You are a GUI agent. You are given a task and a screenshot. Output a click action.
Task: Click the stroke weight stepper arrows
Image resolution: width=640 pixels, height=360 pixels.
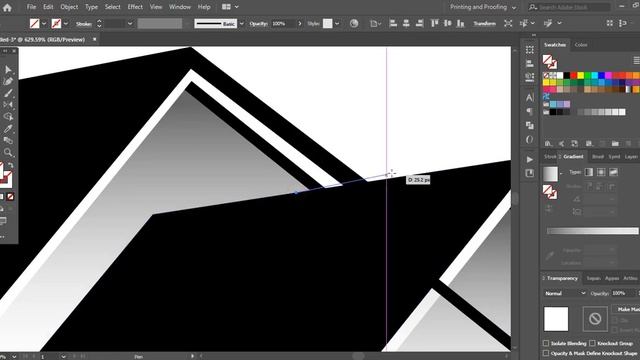pyautogui.click(x=99, y=24)
